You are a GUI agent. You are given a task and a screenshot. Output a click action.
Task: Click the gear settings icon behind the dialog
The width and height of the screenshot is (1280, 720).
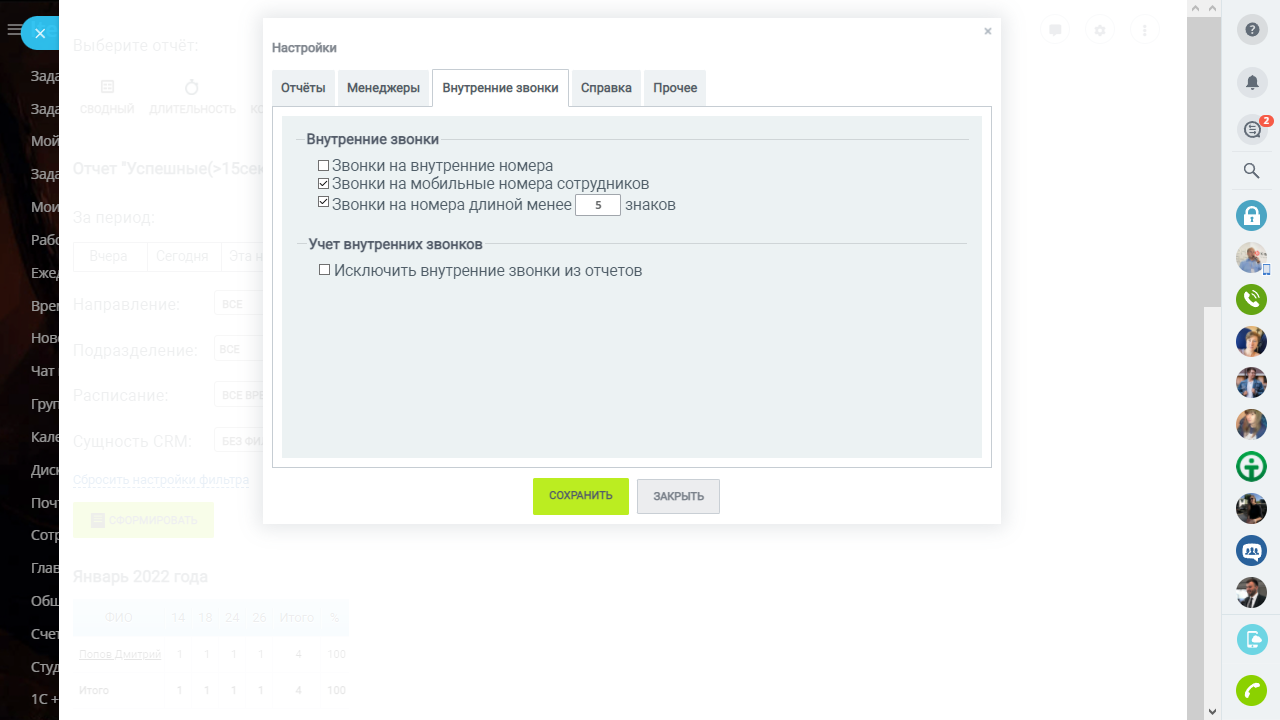pos(1100,30)
